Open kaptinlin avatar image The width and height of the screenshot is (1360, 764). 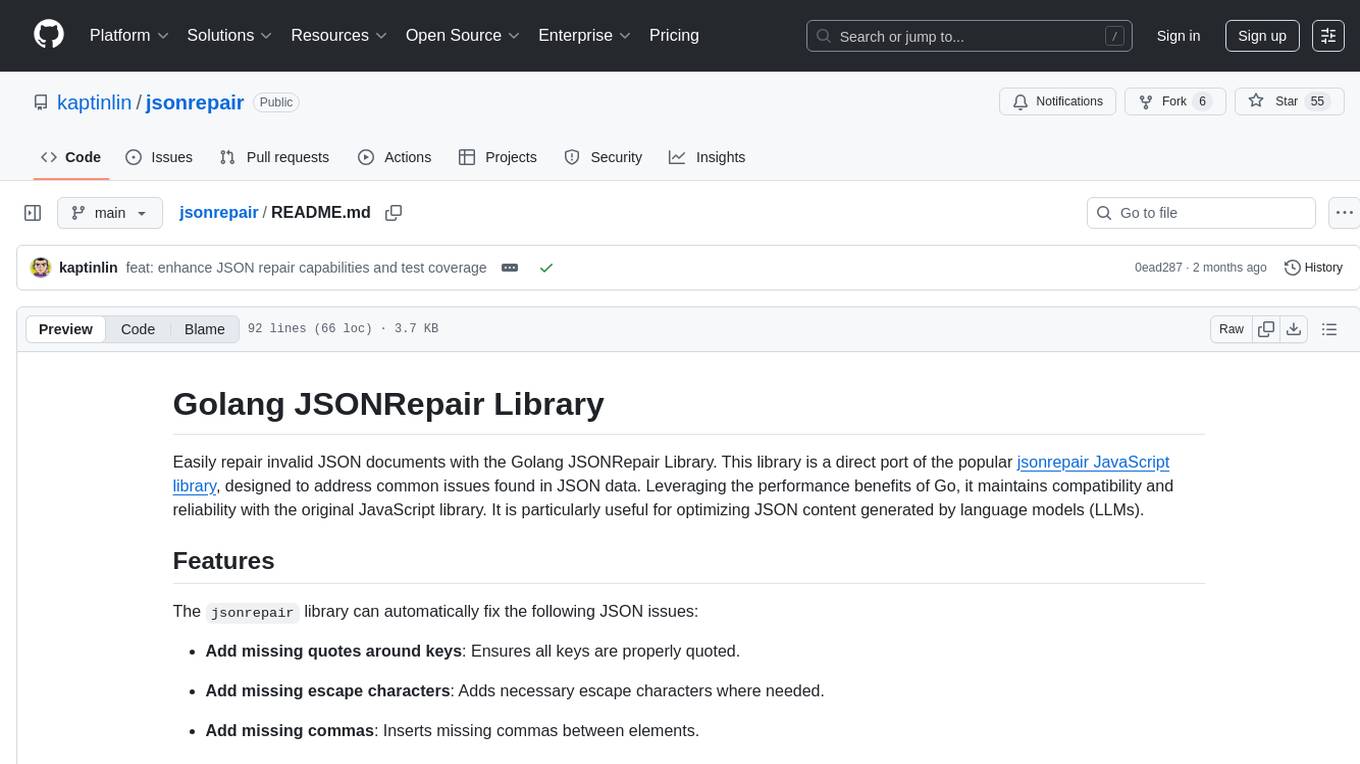(41, 268)
